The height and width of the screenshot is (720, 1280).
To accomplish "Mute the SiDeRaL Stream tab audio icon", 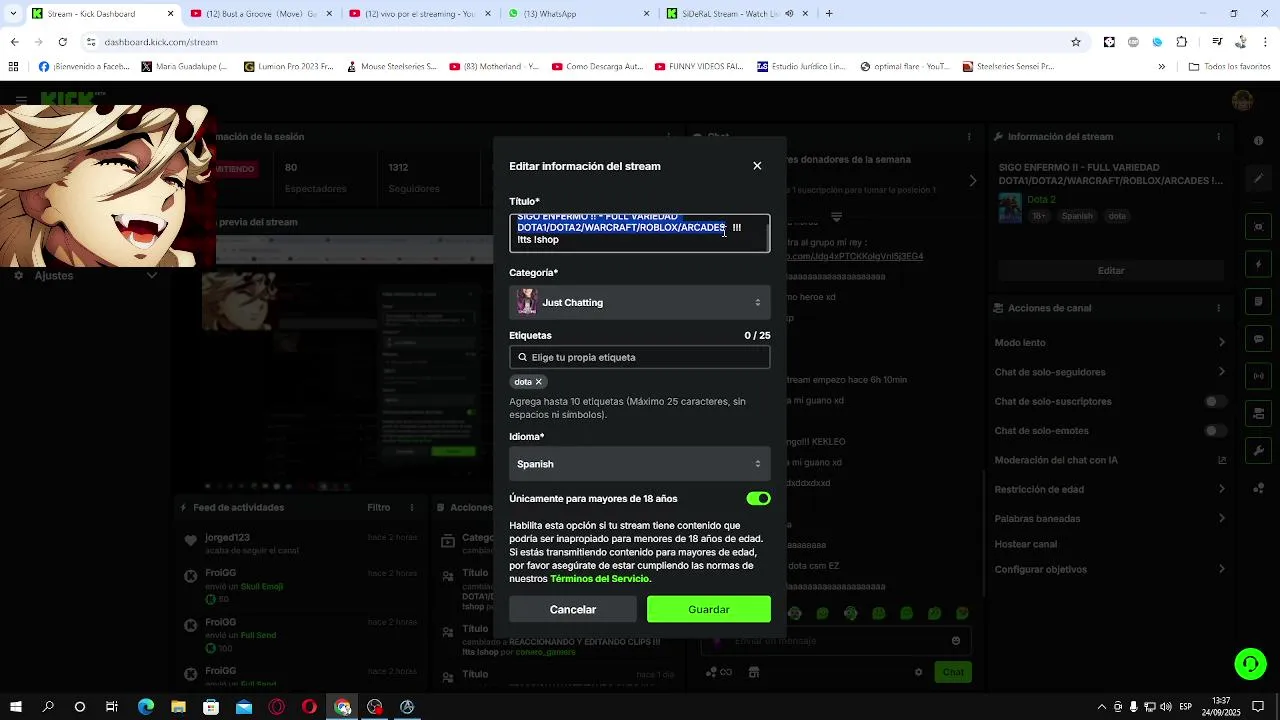I will tap(789, 14).
